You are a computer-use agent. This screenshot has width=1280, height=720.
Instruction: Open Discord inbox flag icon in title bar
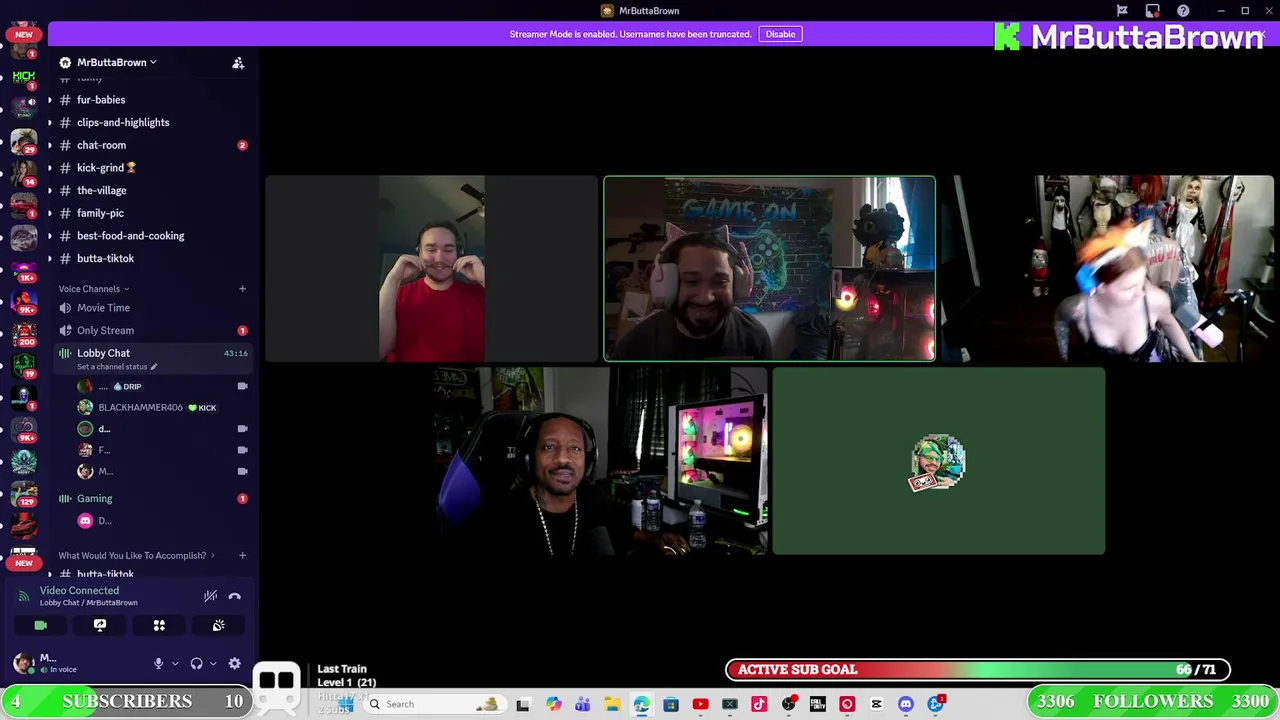tap(1122, 11)
